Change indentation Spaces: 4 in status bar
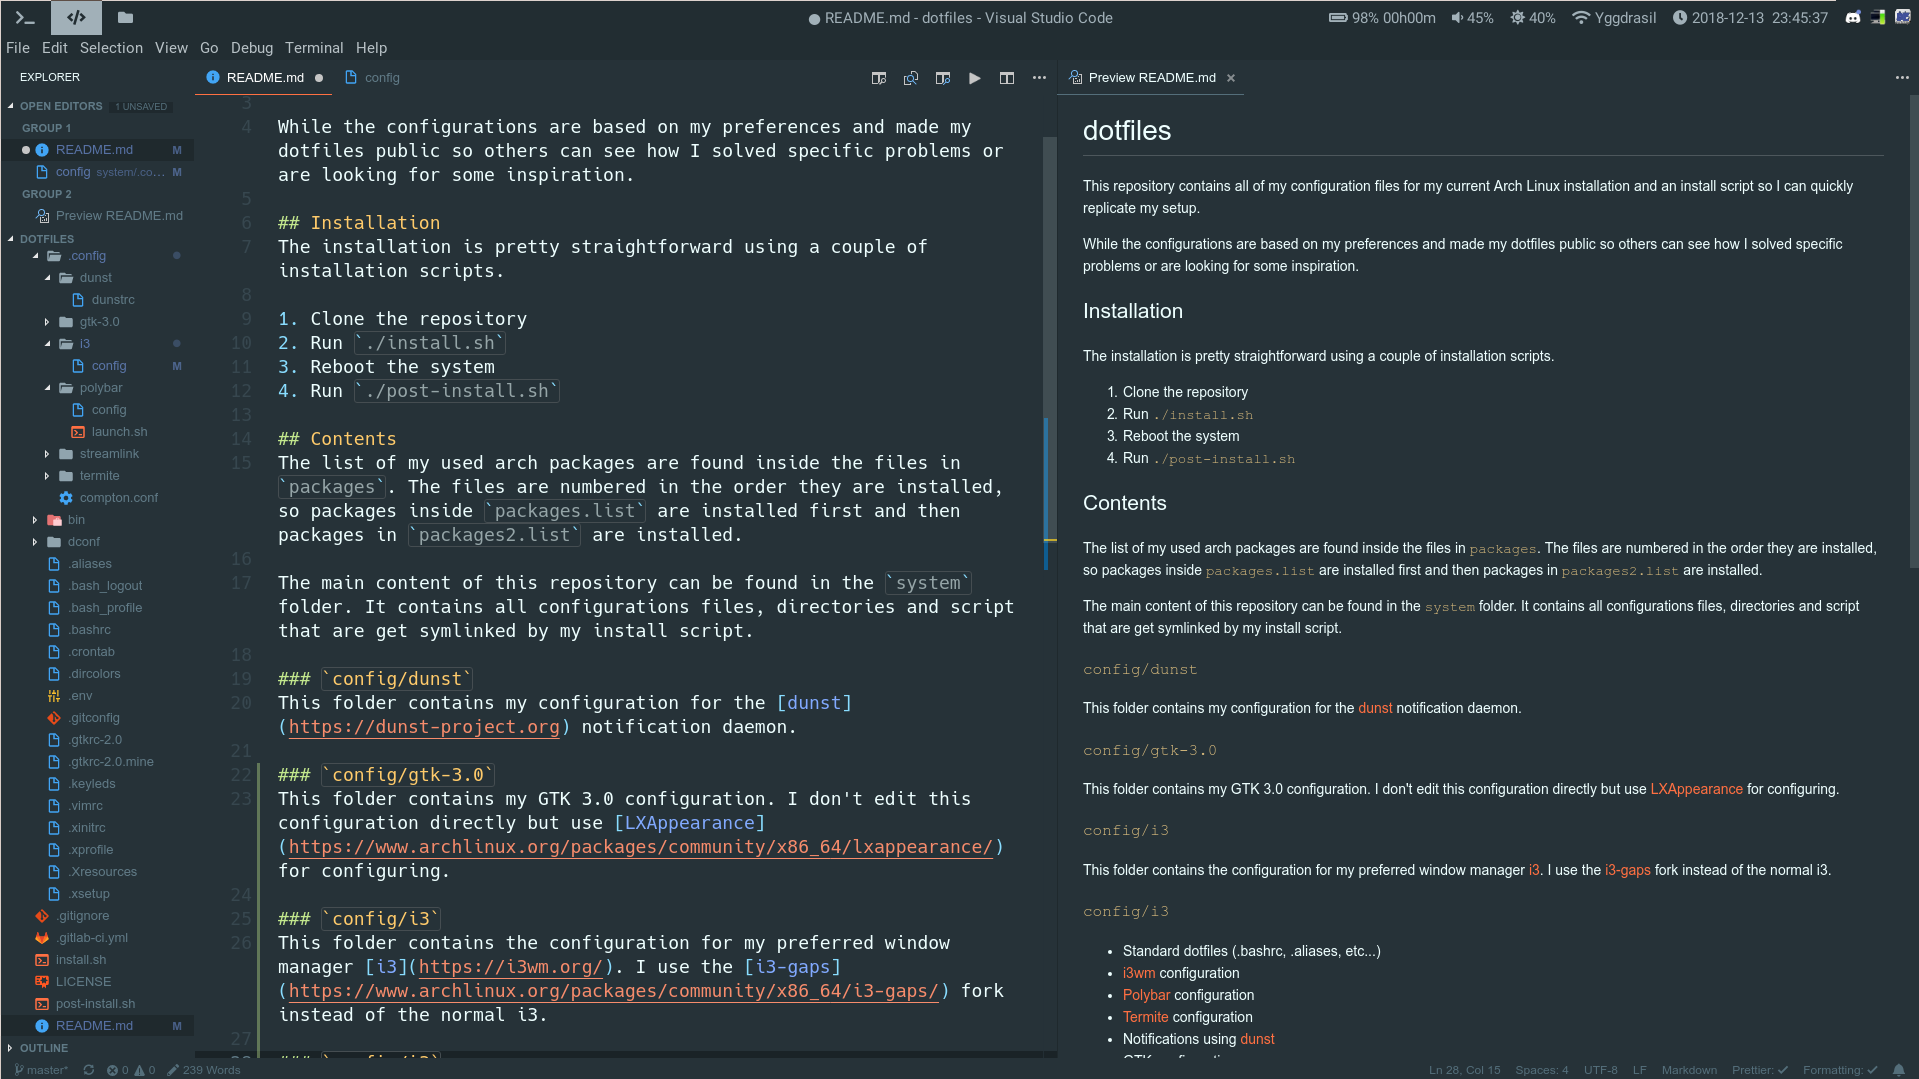This screenshot has width=1919, height=1079. click(x=1541, y=1070)
